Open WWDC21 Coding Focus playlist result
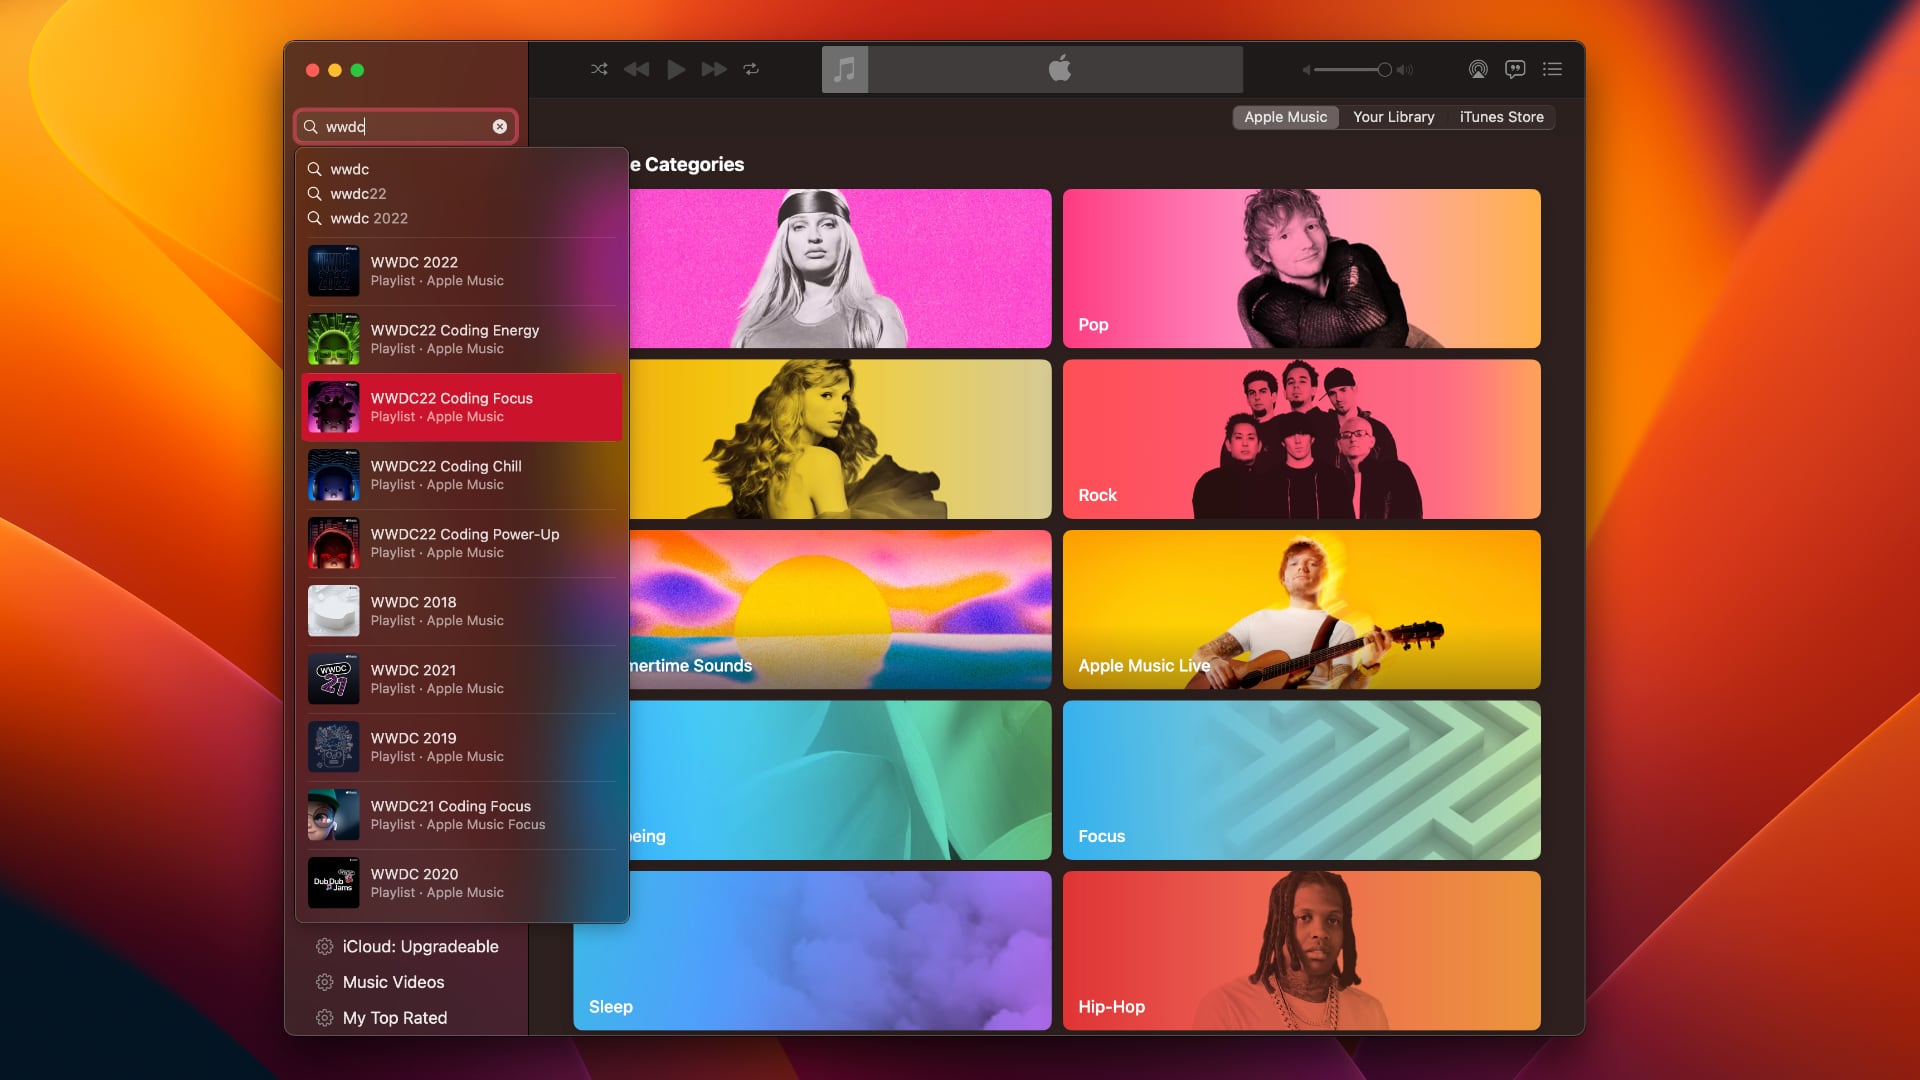The width and height of the screenshot is (1920, 1080). (x=461, y=815)
